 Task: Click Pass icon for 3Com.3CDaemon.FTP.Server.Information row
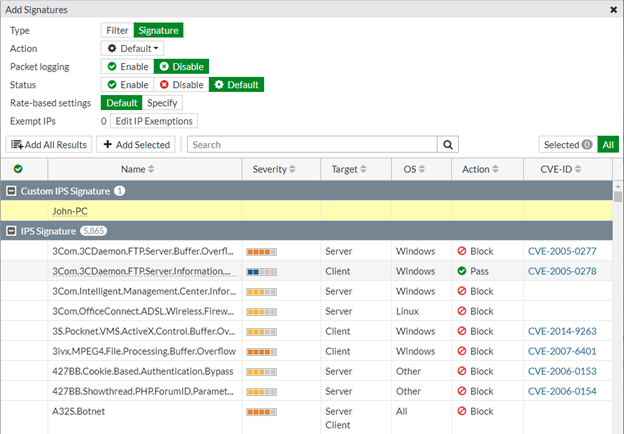pyautogui.click(x=462, y=271)
